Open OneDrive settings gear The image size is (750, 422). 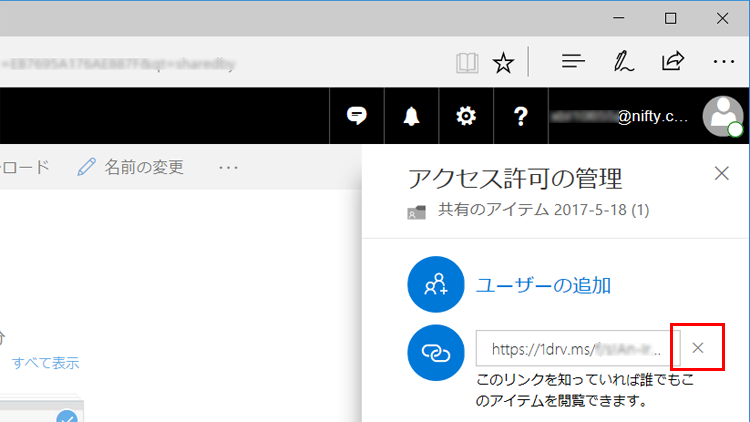tap(466, 116)
